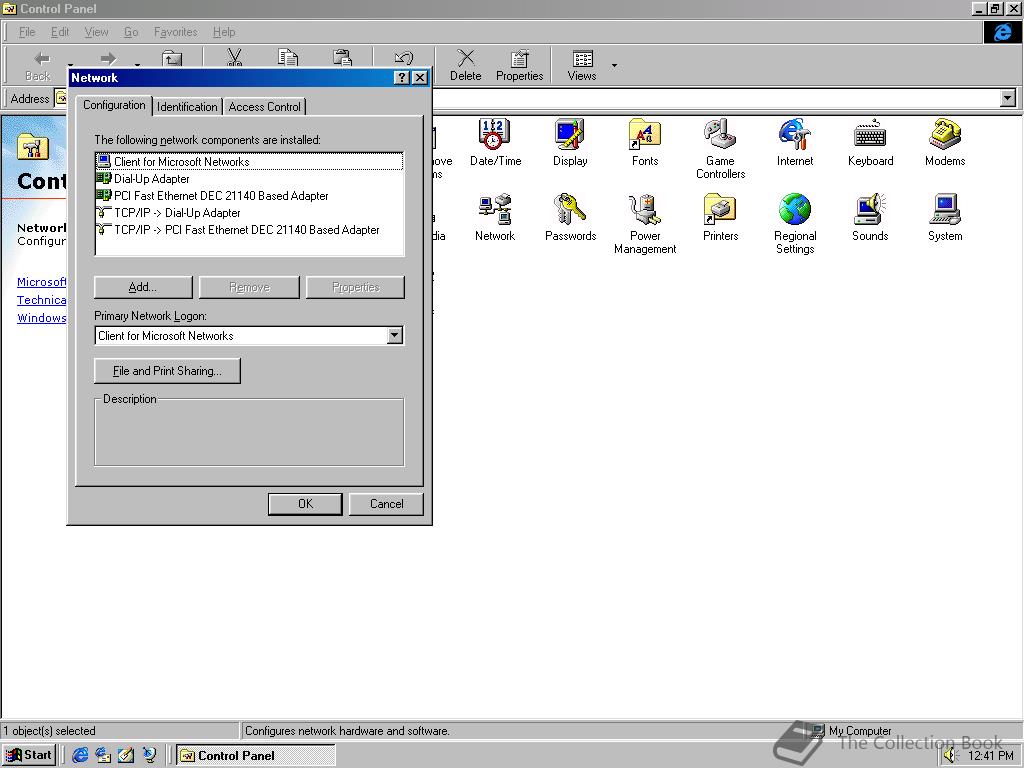Open the Printers folder icon
The width and height of the screenshot is (1024, 768).
coord(720,217)
